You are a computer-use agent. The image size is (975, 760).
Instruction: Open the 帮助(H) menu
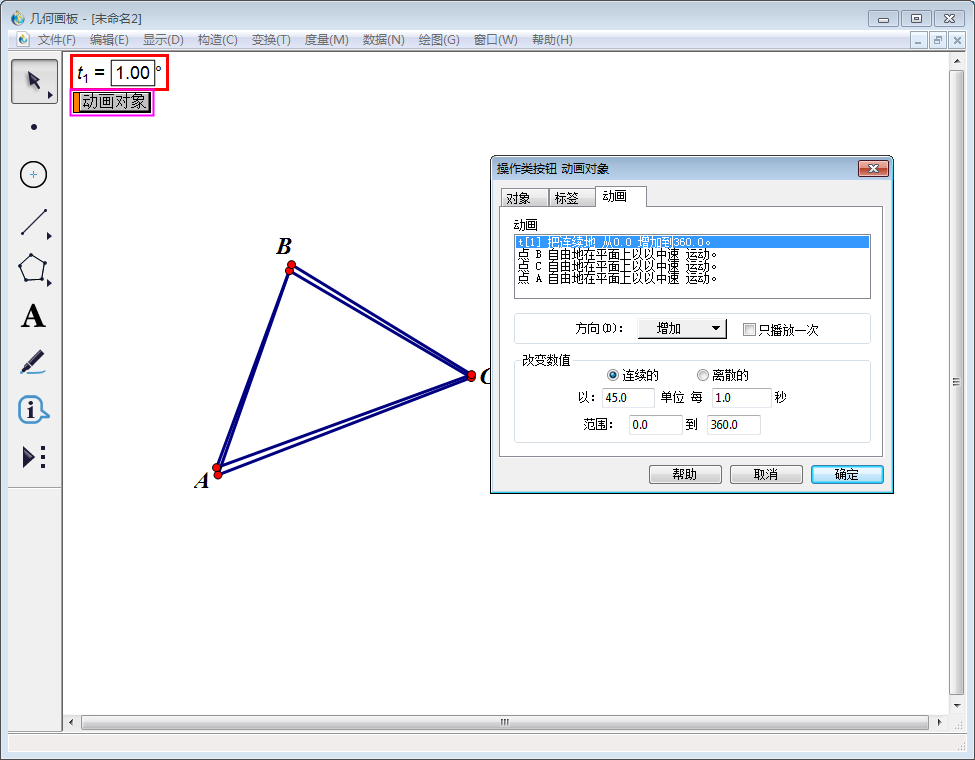coord(552,40)
